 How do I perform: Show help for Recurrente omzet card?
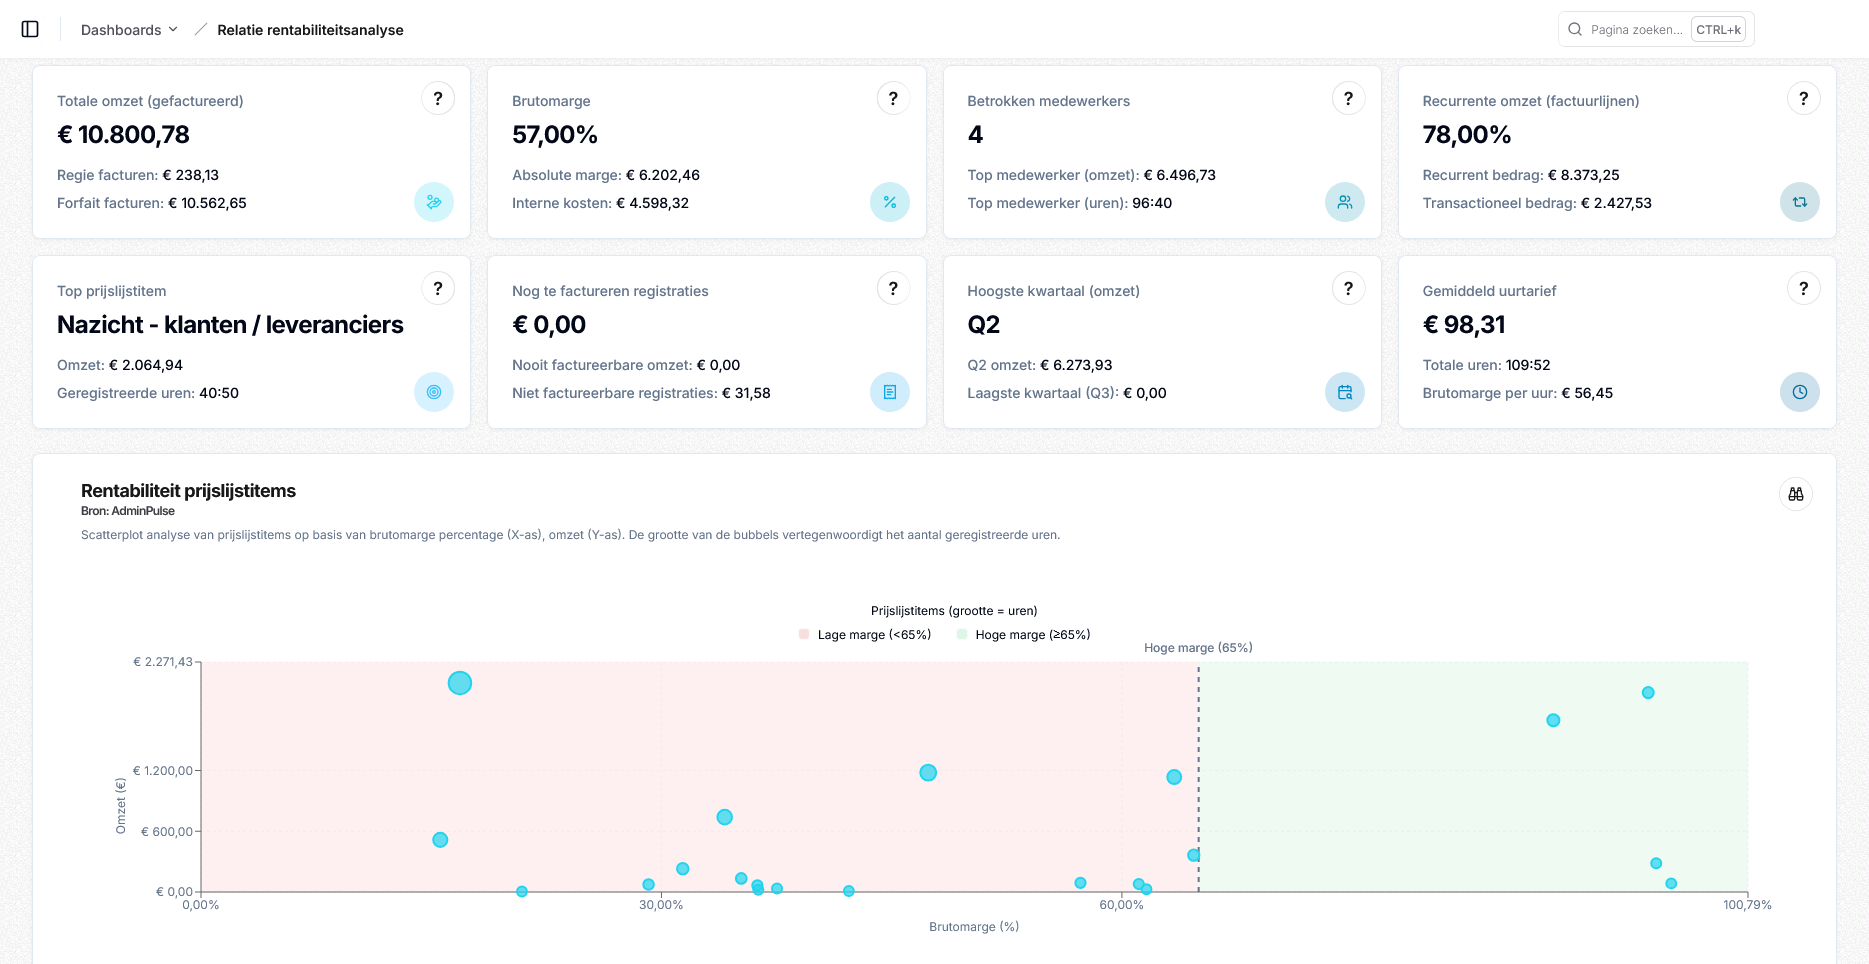coord(1802,98)
